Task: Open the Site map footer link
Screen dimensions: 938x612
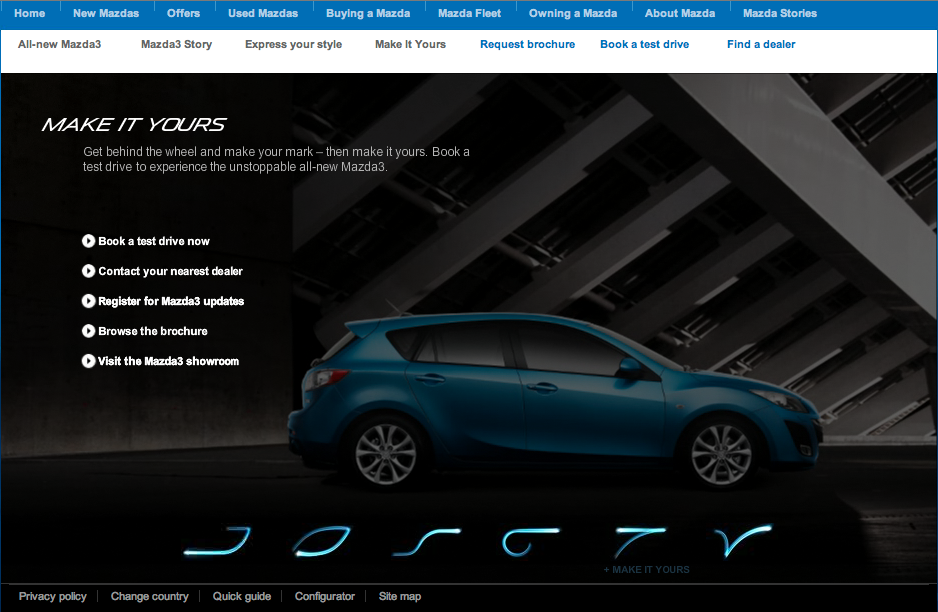Action: [x=400, y=596]
